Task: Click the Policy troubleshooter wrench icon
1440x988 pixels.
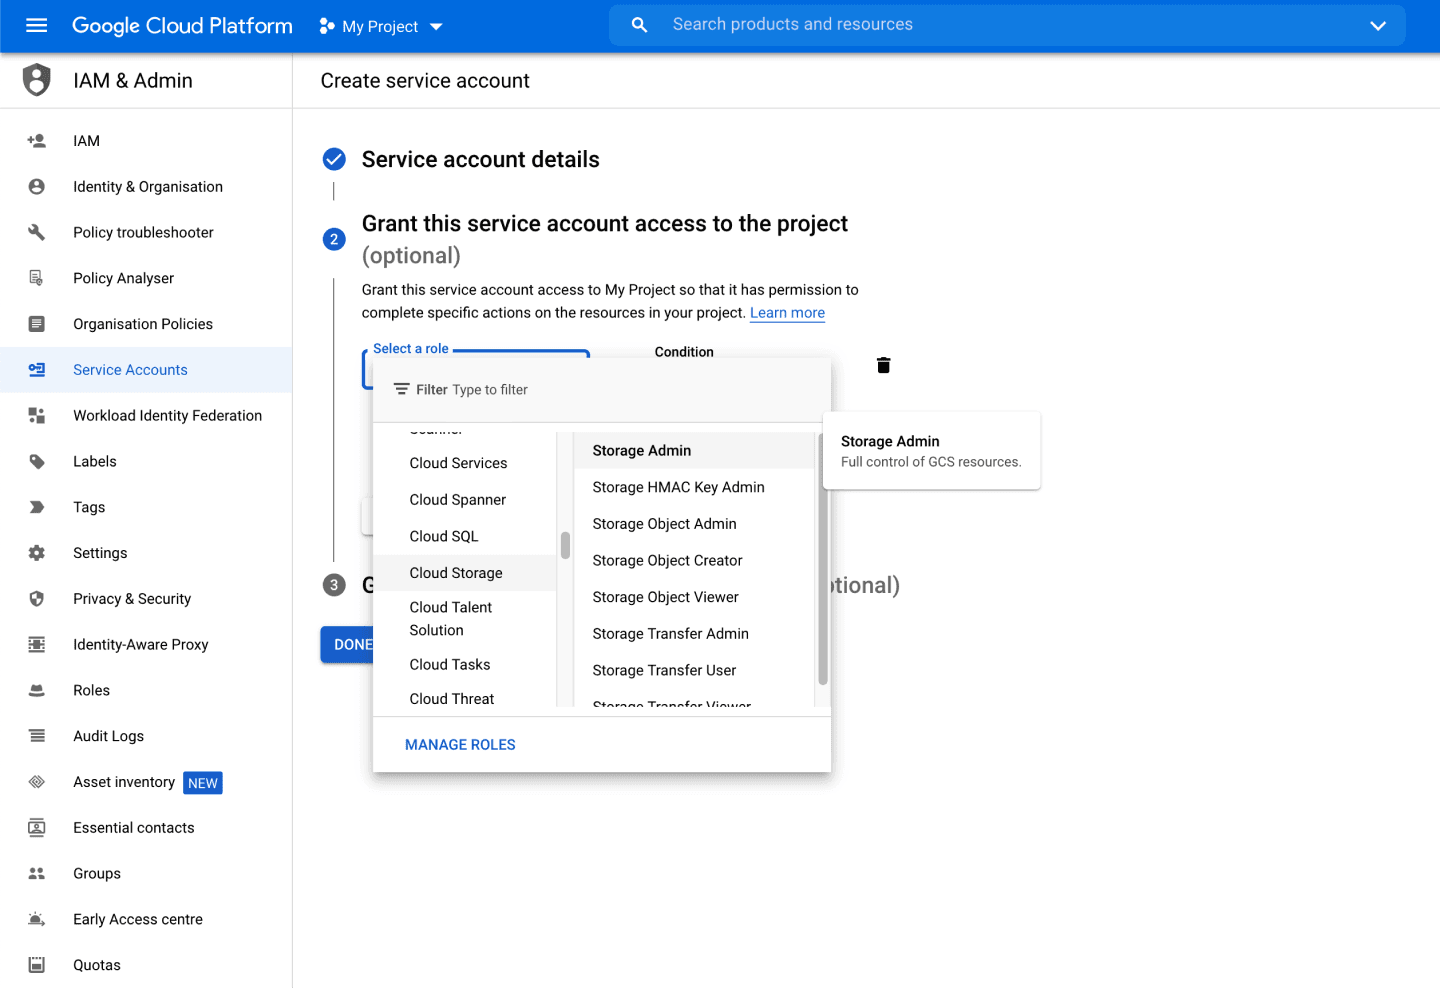Action: coord(36,232)
